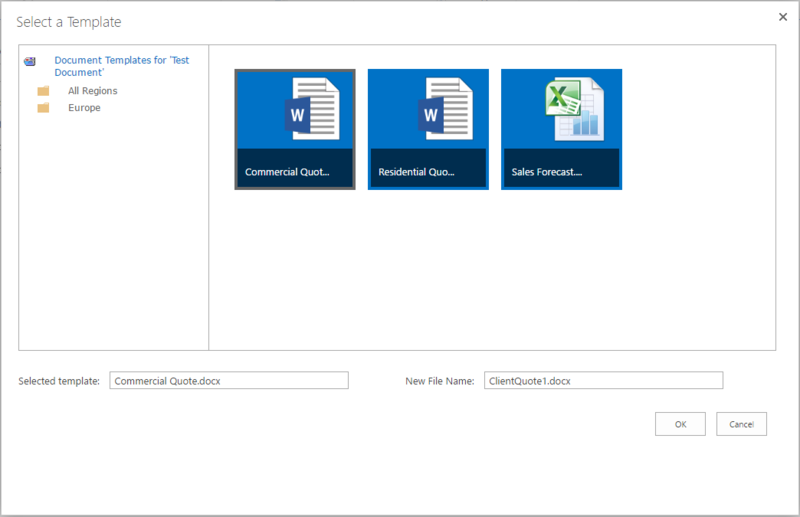Click the Europe folder icon
Viewport: 800px width, 517px height.
click(x=43, y=108)
